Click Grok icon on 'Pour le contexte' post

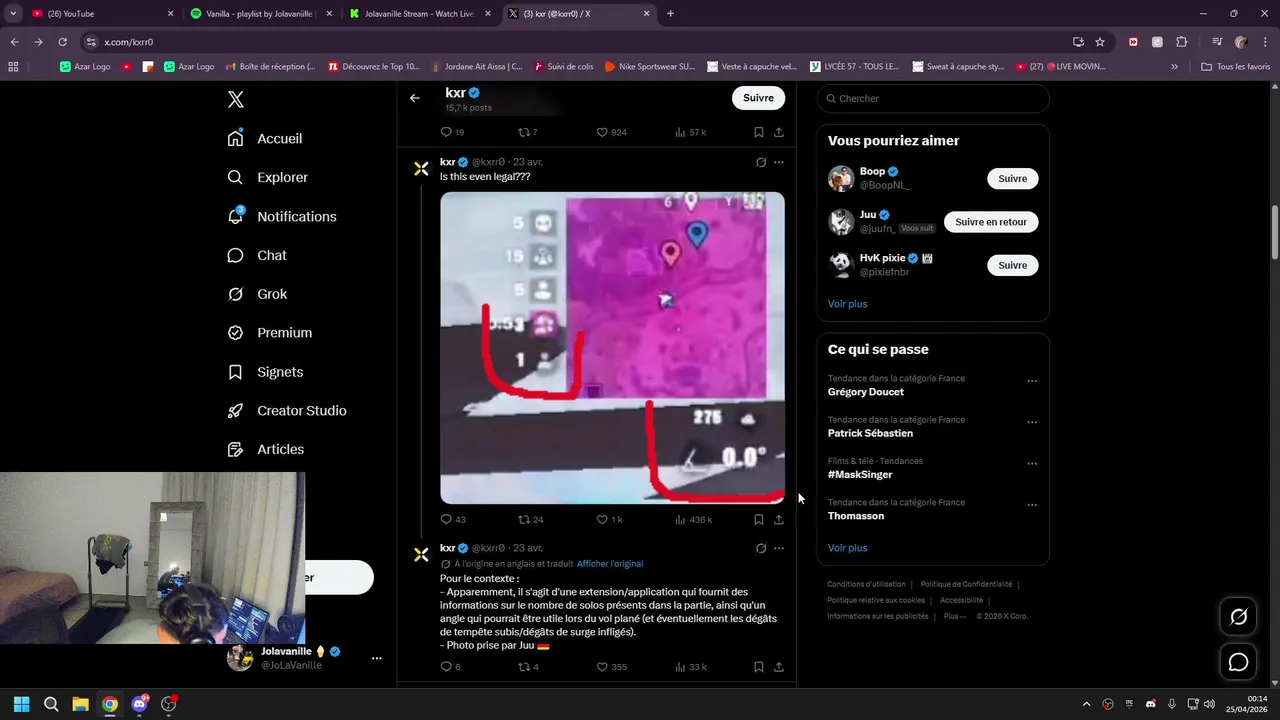[x=761, y=548]
